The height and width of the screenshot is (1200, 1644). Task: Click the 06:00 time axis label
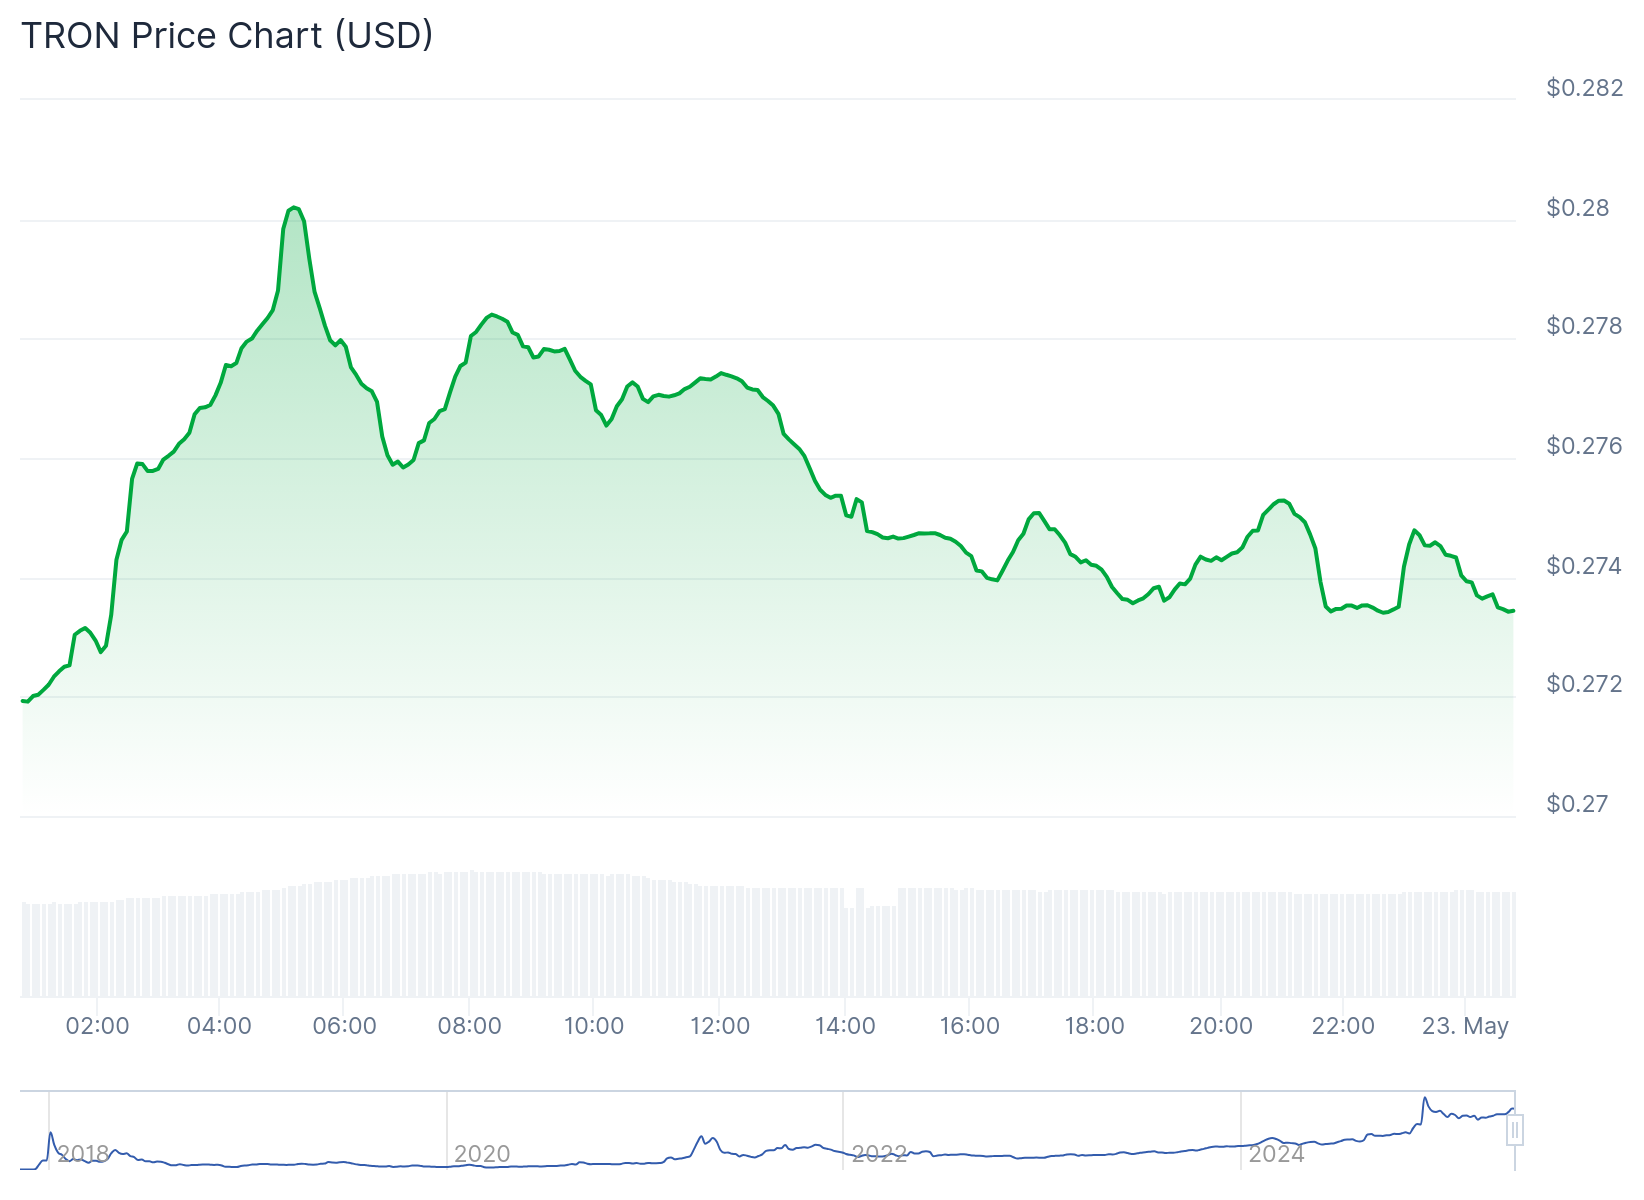click(x=344, y=1026)
